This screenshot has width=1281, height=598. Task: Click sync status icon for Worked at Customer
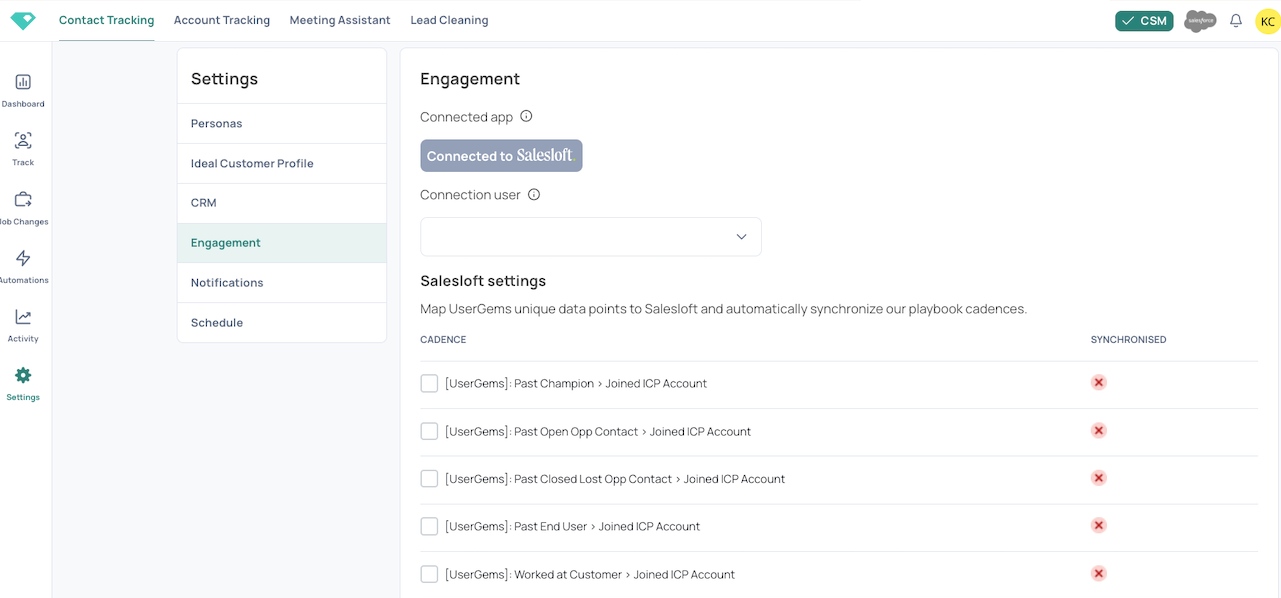pos(1098,573)
